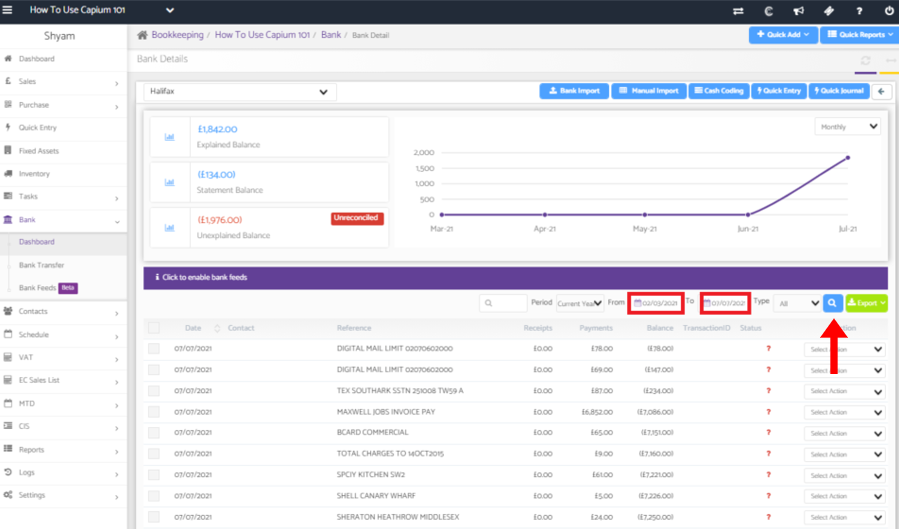
Task: Click the power logout icon
Action: (x=889, y=11)
